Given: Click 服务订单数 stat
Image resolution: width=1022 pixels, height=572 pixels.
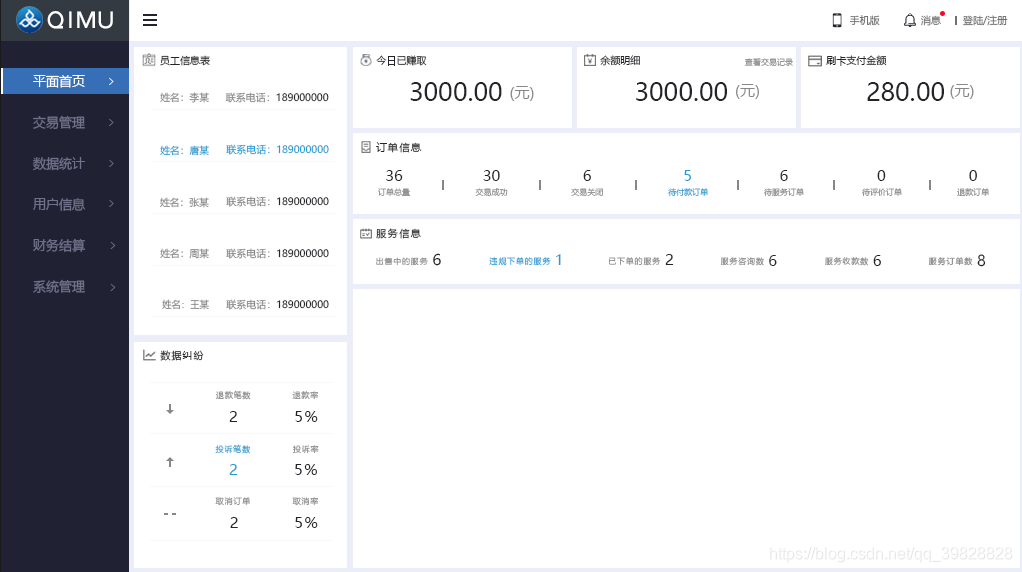Looking at the screenshot, I should pyautogui.click(x=957, y=261).
